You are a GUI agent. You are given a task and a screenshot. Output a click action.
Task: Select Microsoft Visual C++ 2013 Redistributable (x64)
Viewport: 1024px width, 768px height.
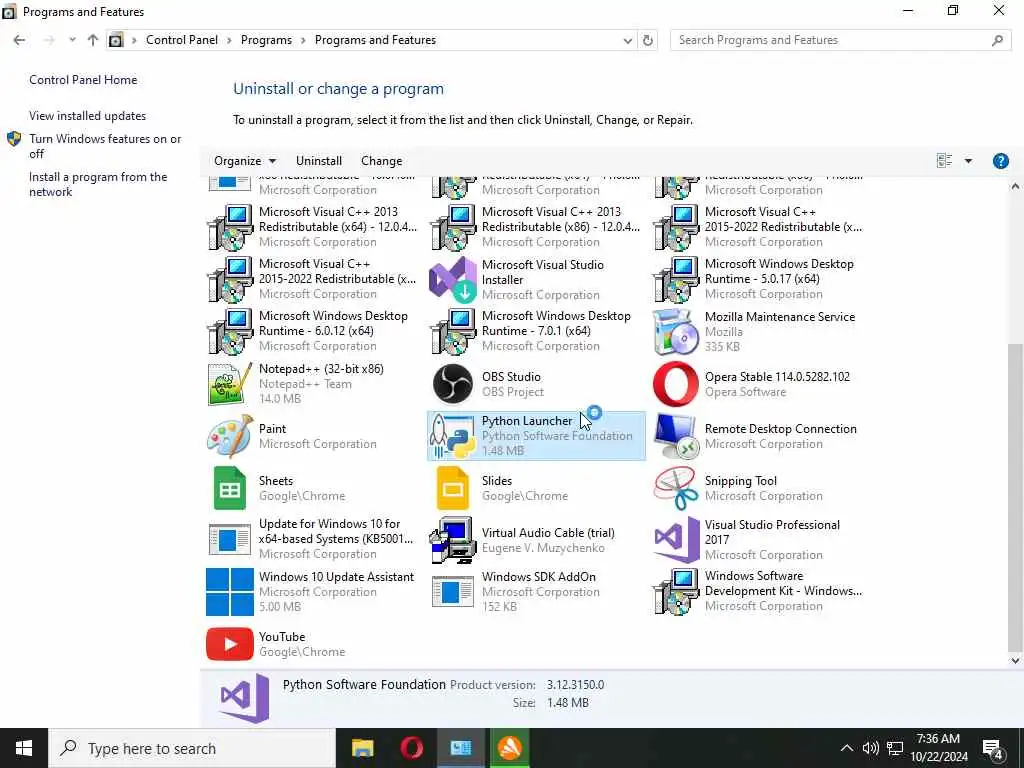pos(313,227)
